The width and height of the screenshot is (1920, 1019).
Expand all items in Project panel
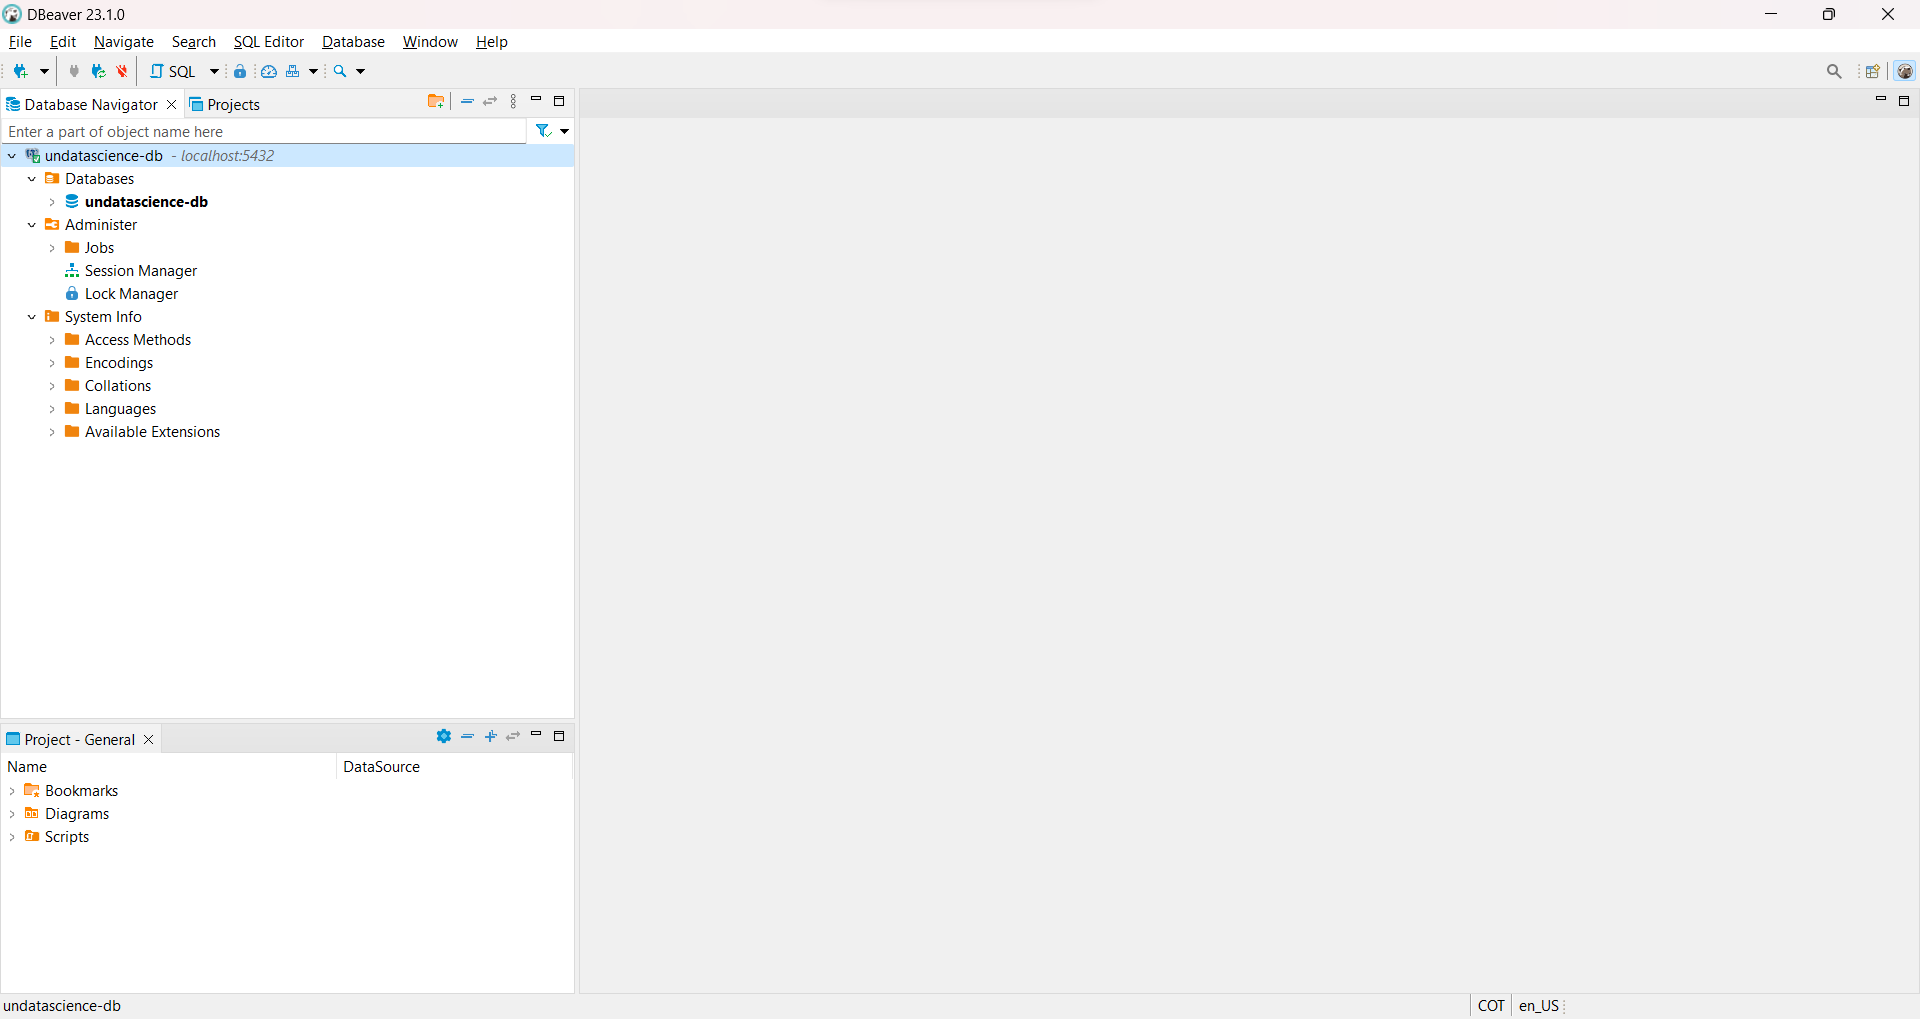coord(491,736)
